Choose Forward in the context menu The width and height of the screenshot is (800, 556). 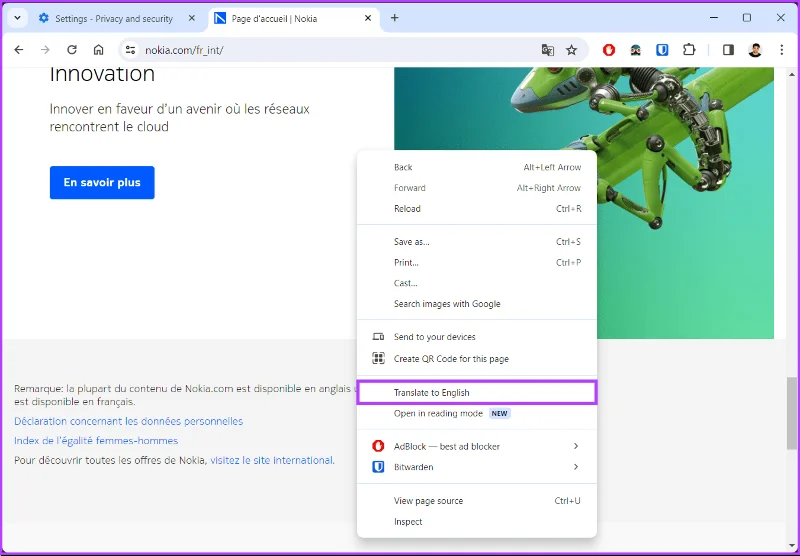tap(477, 188)
